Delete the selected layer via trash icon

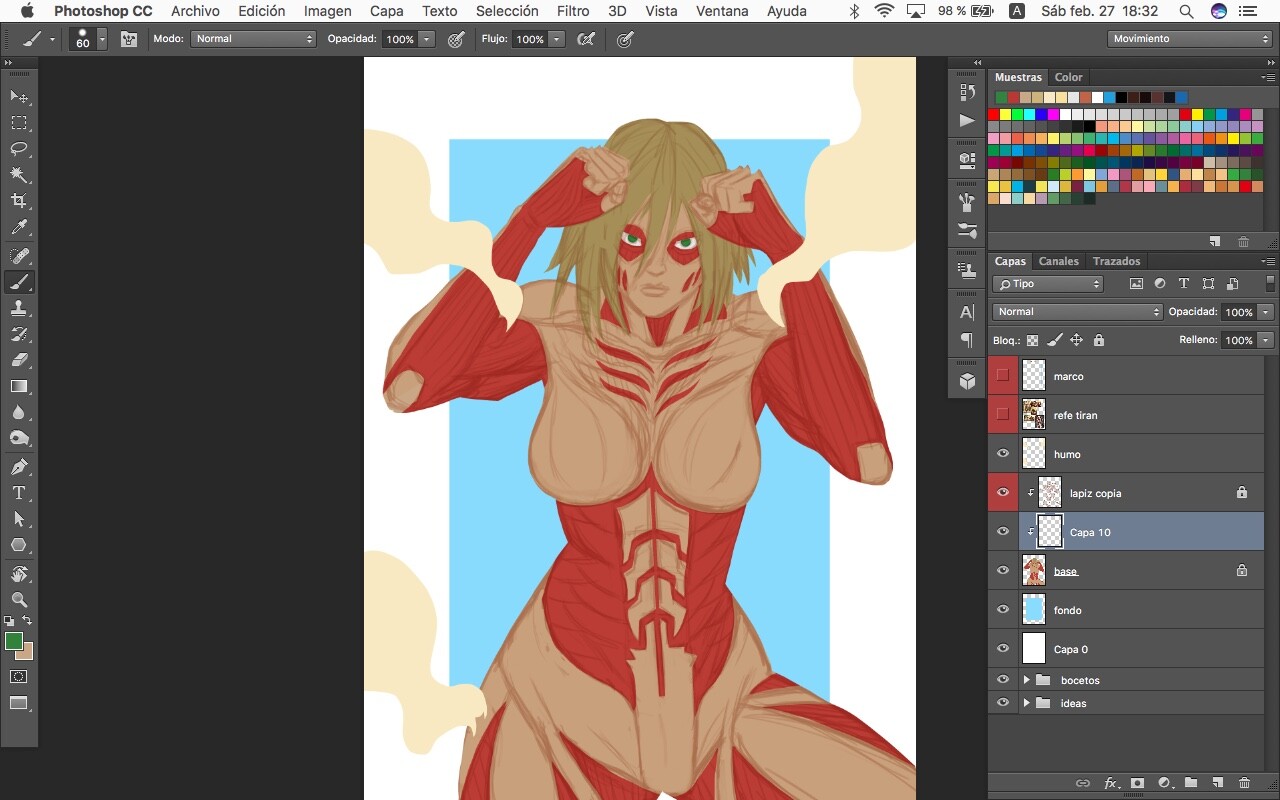click(x=1244, y=783)
